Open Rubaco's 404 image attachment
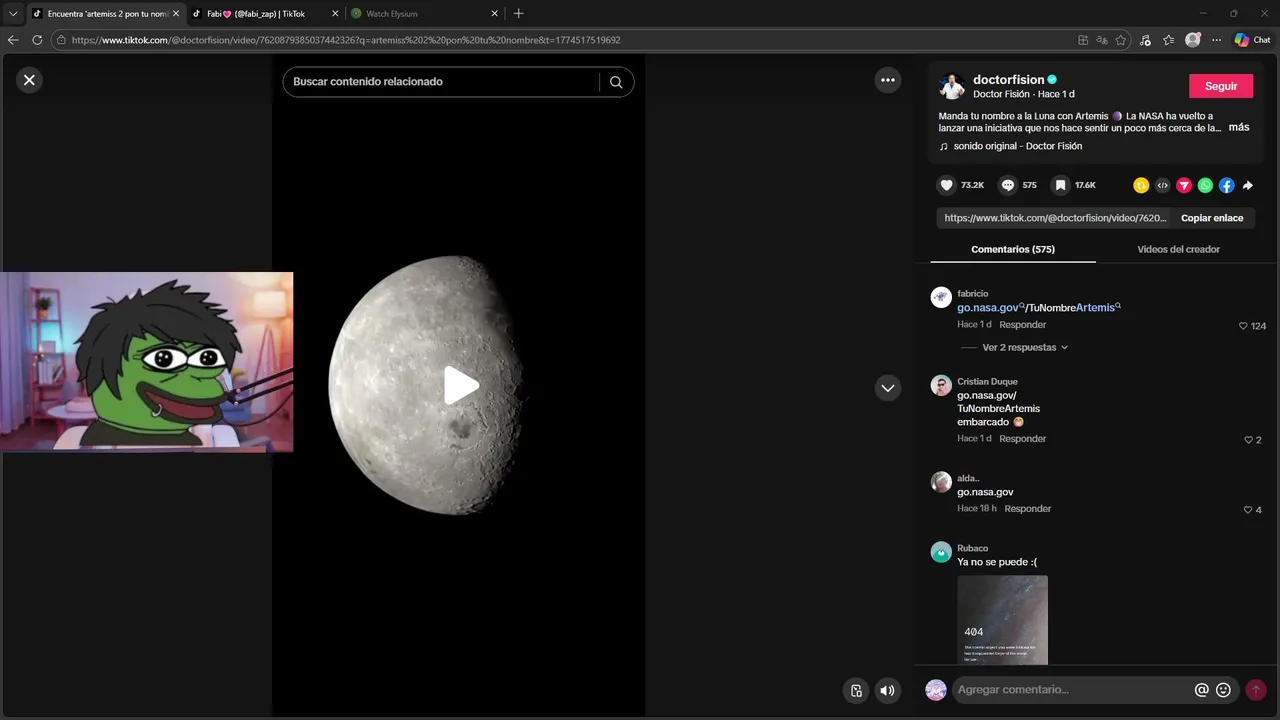Image resolution: width=1280 pixels, height=720 pixels. coord(1002,620)
